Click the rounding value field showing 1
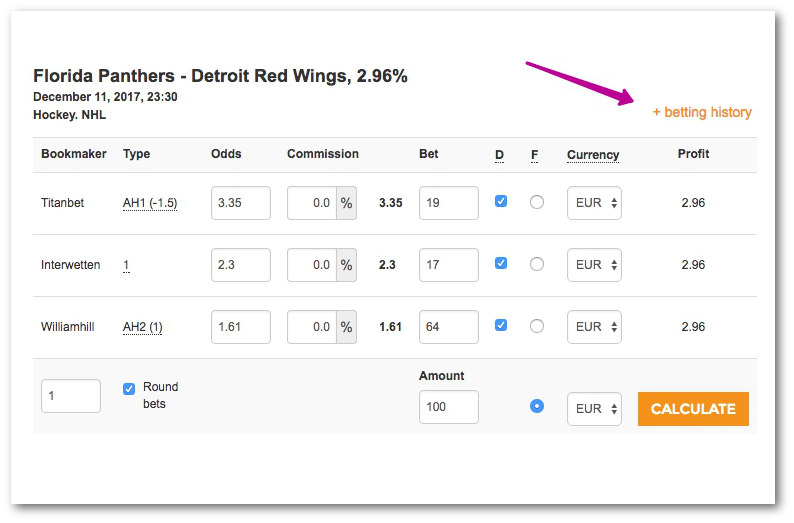 (71, 396)
